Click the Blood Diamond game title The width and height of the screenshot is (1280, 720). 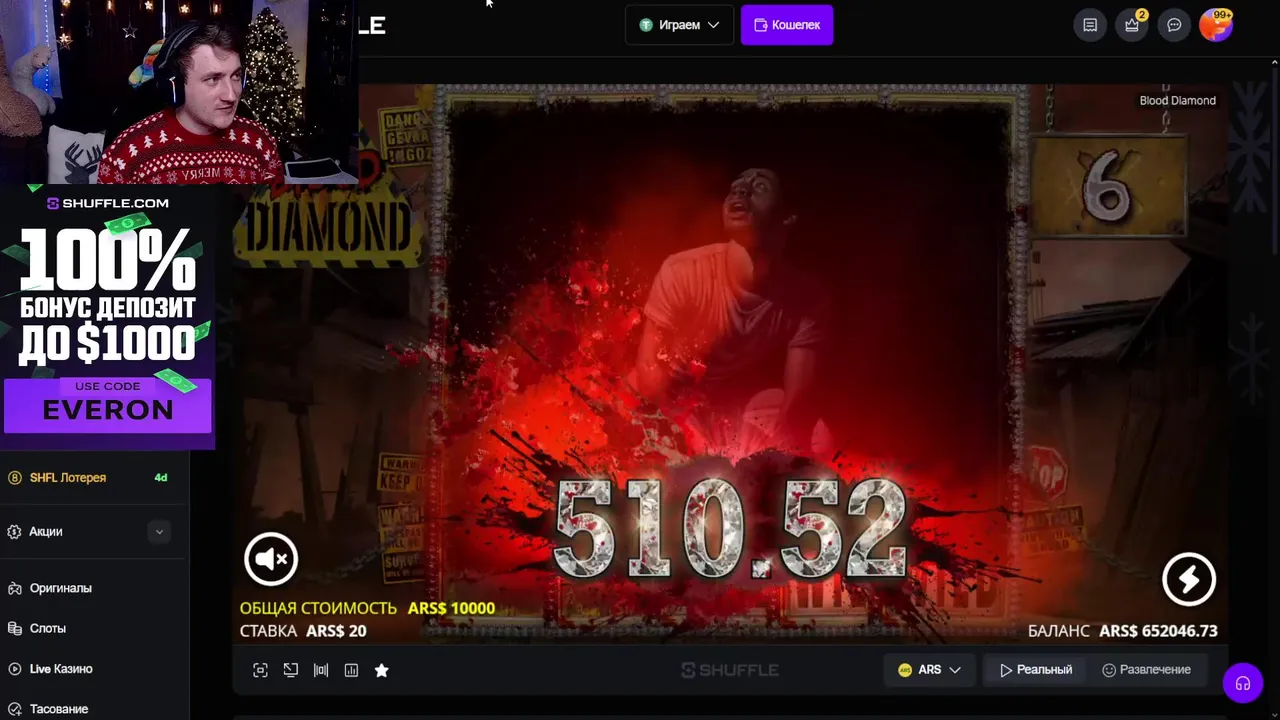pos(1177,100)
